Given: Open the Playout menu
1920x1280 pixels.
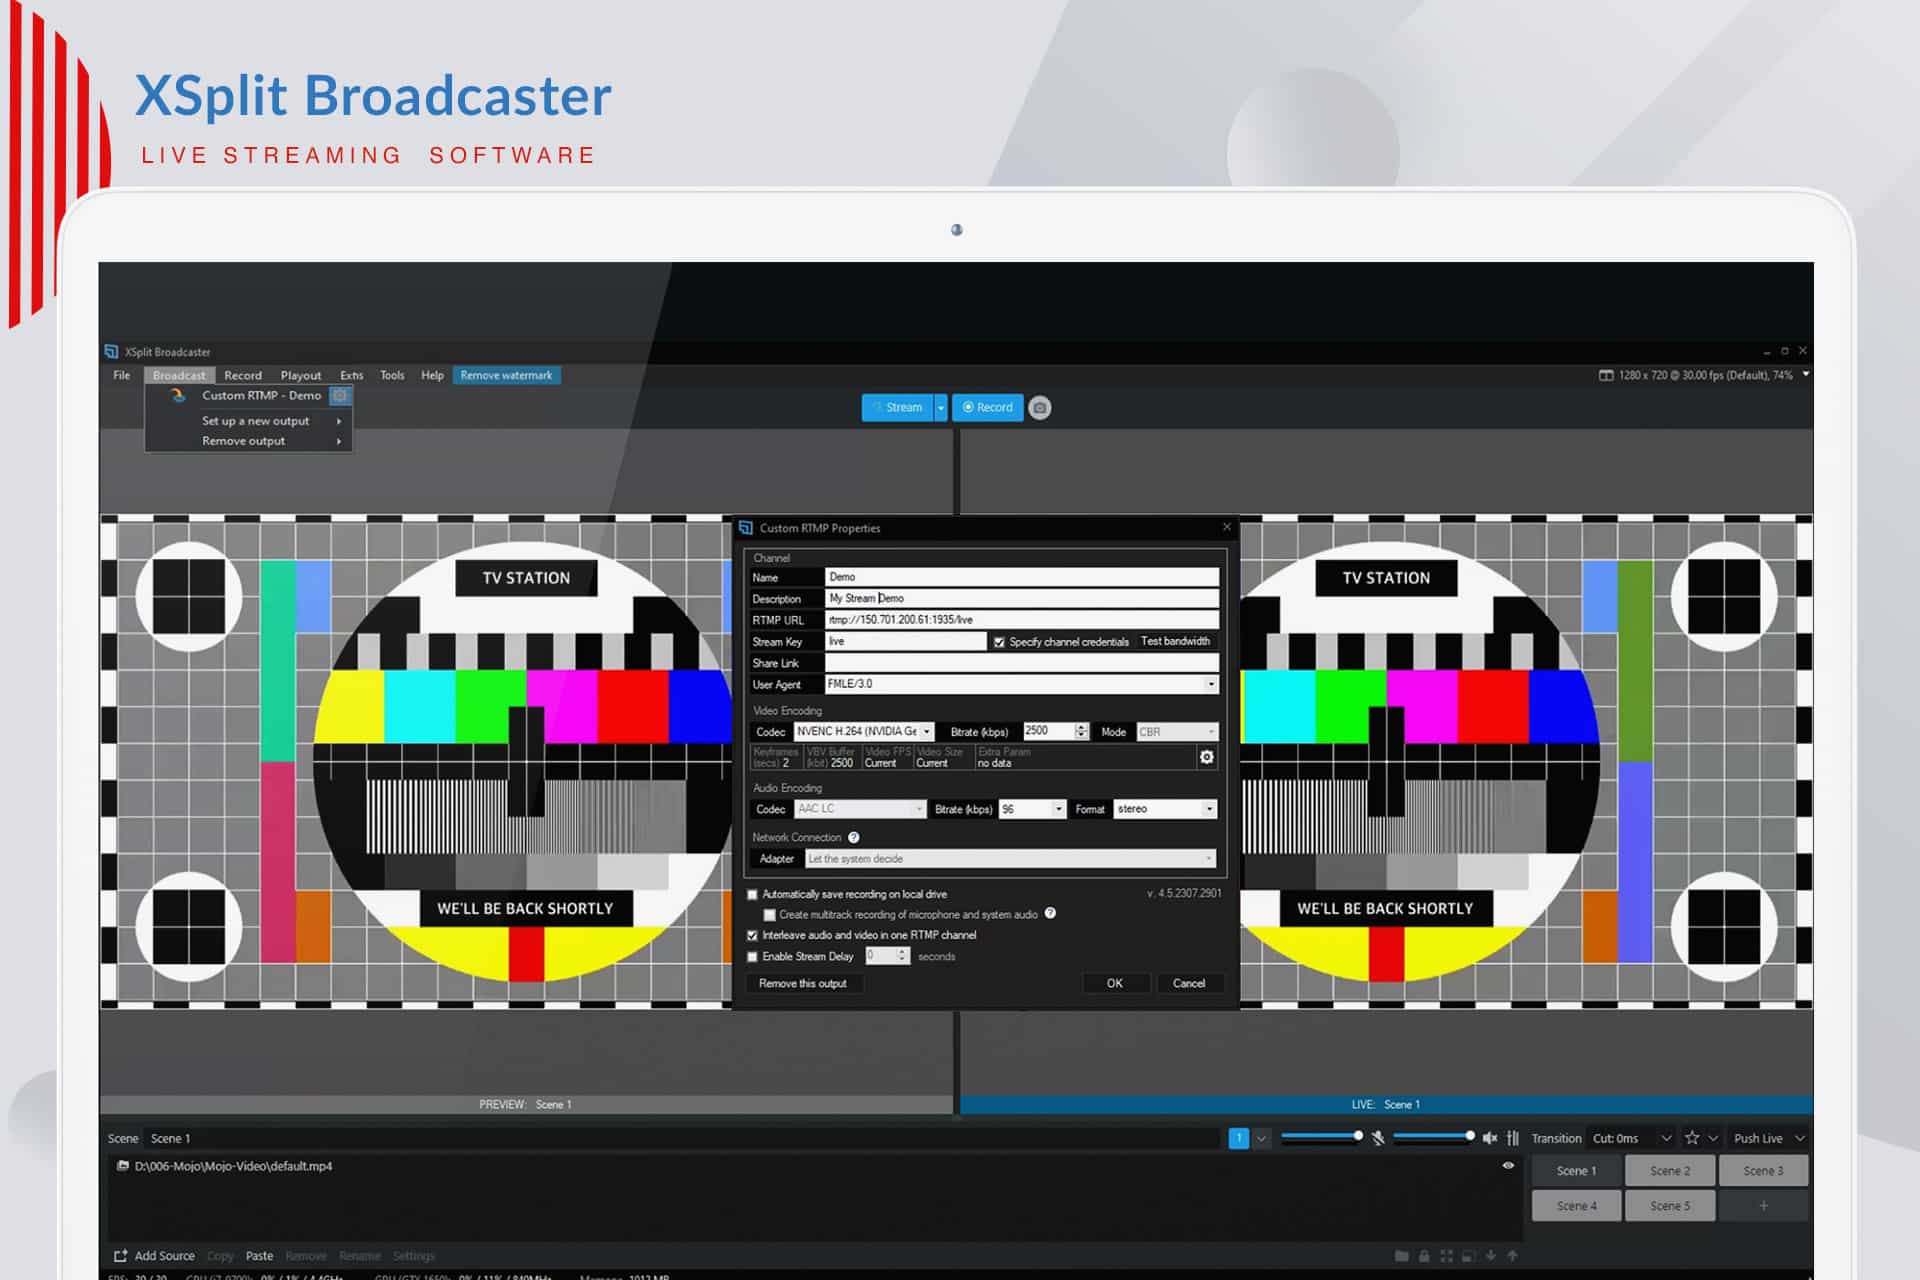Looking at the screenshot, I should pos(301,375).
